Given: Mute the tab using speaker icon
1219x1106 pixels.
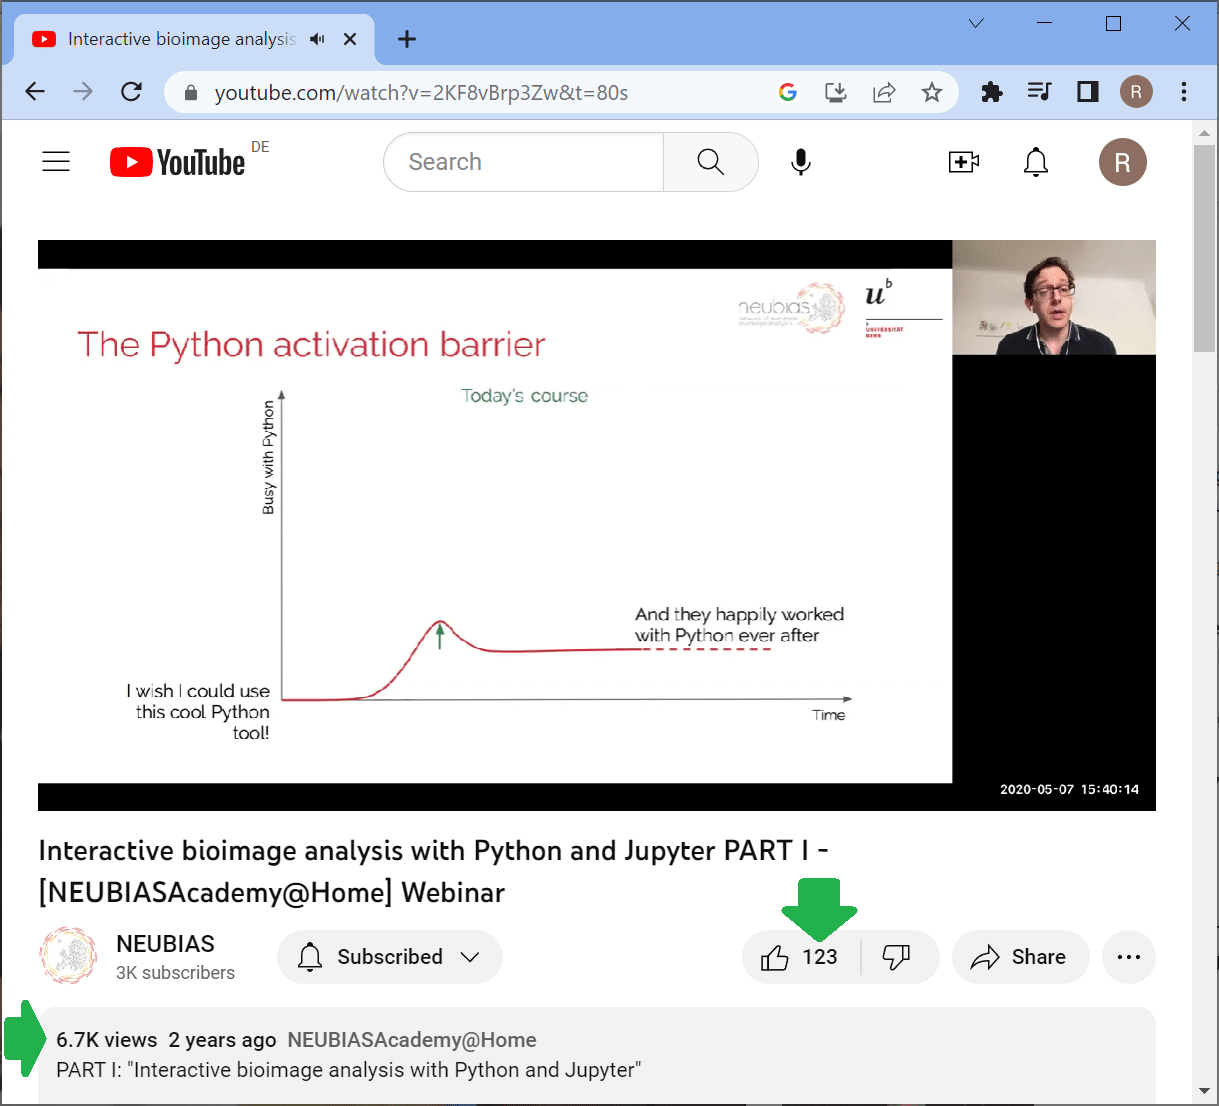Looking at the screenshot, I should tap(318, 39).
